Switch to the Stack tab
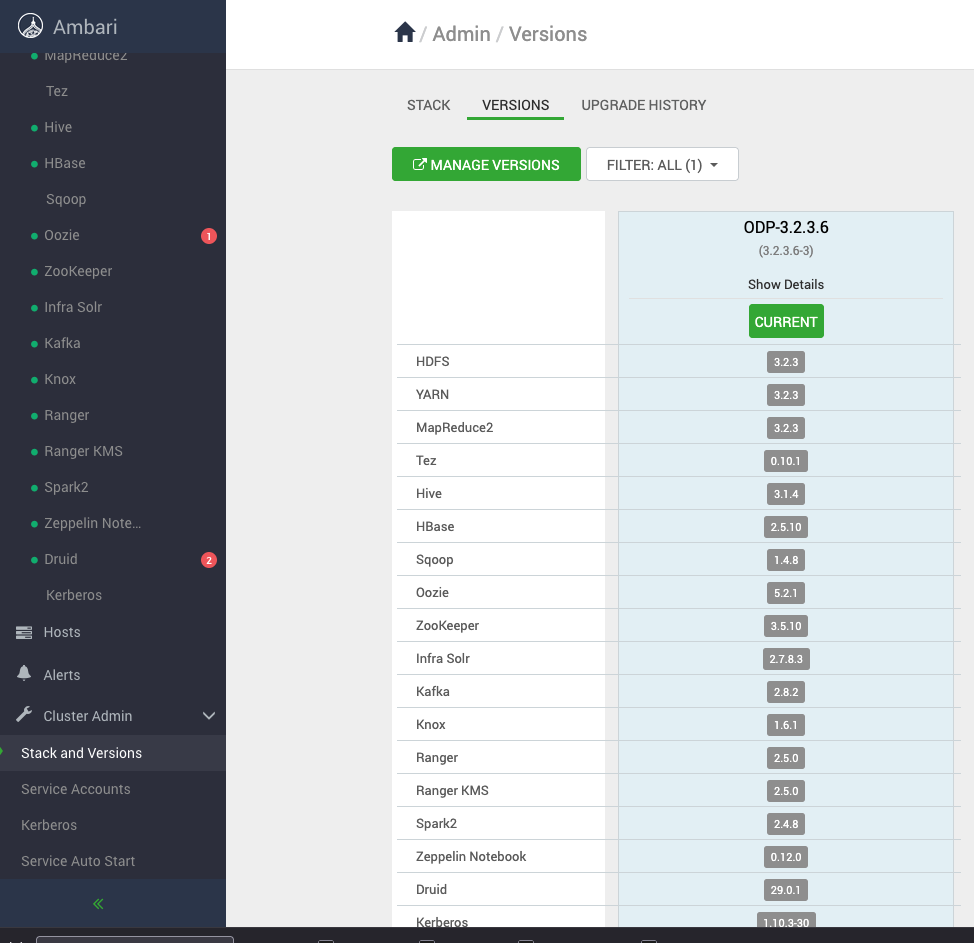The image size is (974, 943). 429,105
